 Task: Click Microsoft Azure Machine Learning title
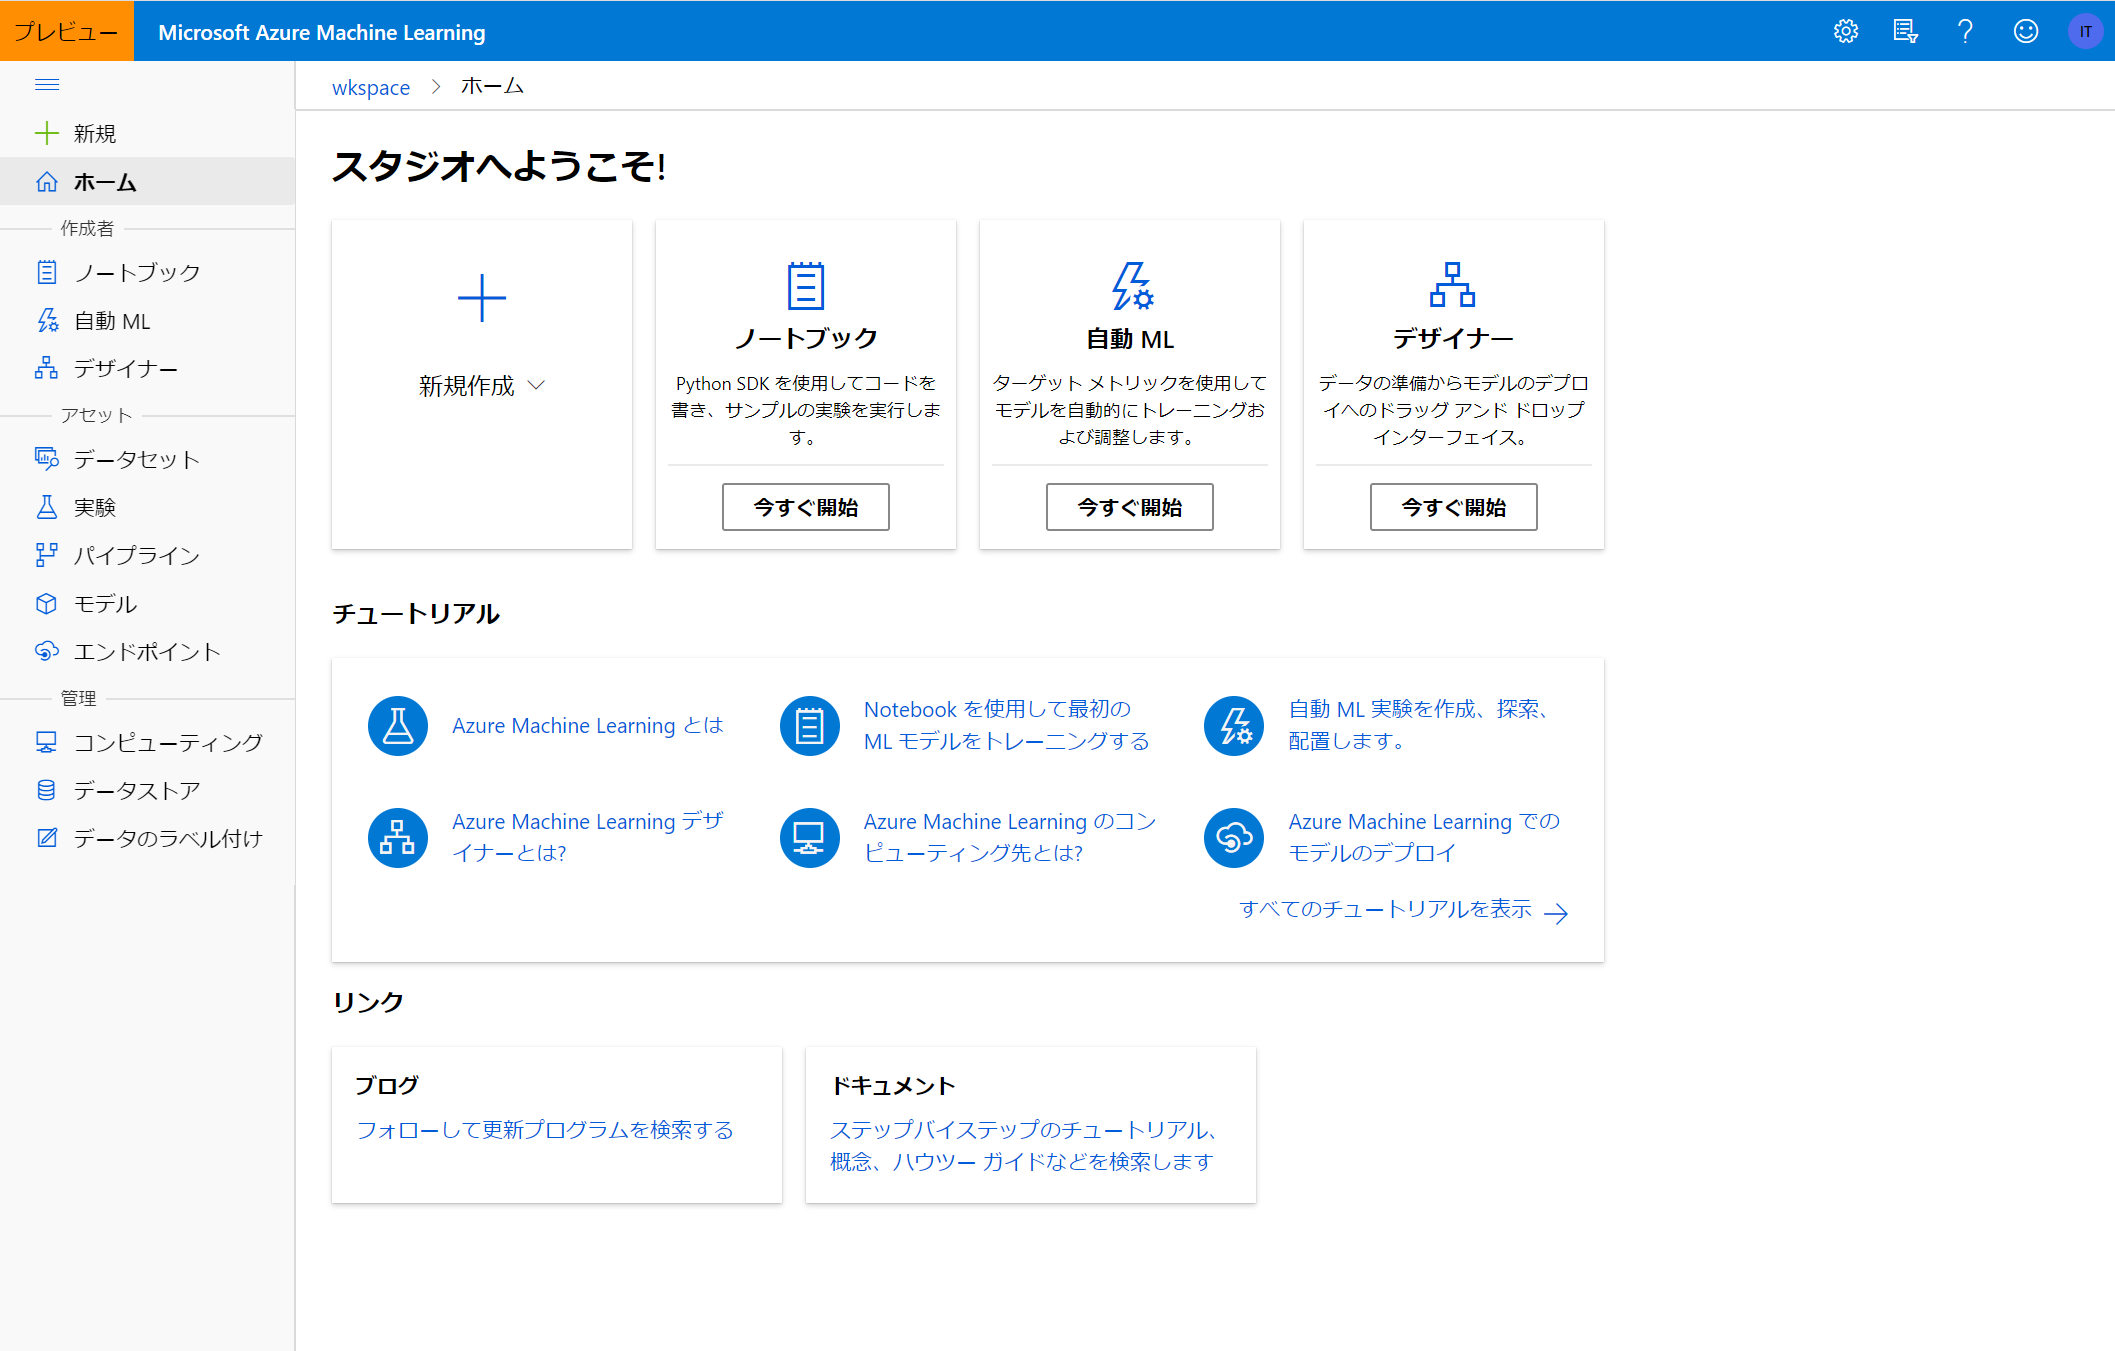coord(321,32)
